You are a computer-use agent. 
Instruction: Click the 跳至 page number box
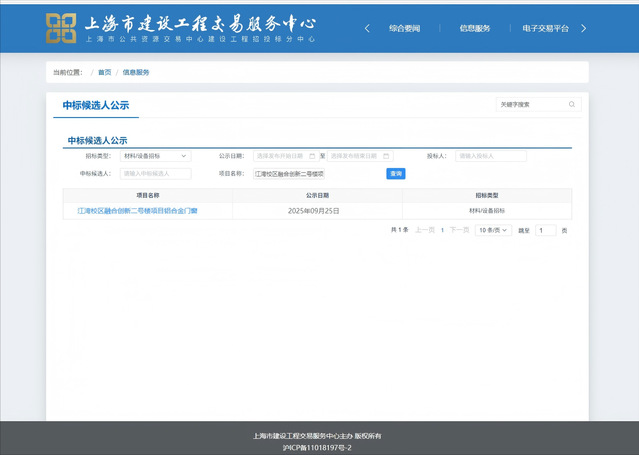(545, 230)
